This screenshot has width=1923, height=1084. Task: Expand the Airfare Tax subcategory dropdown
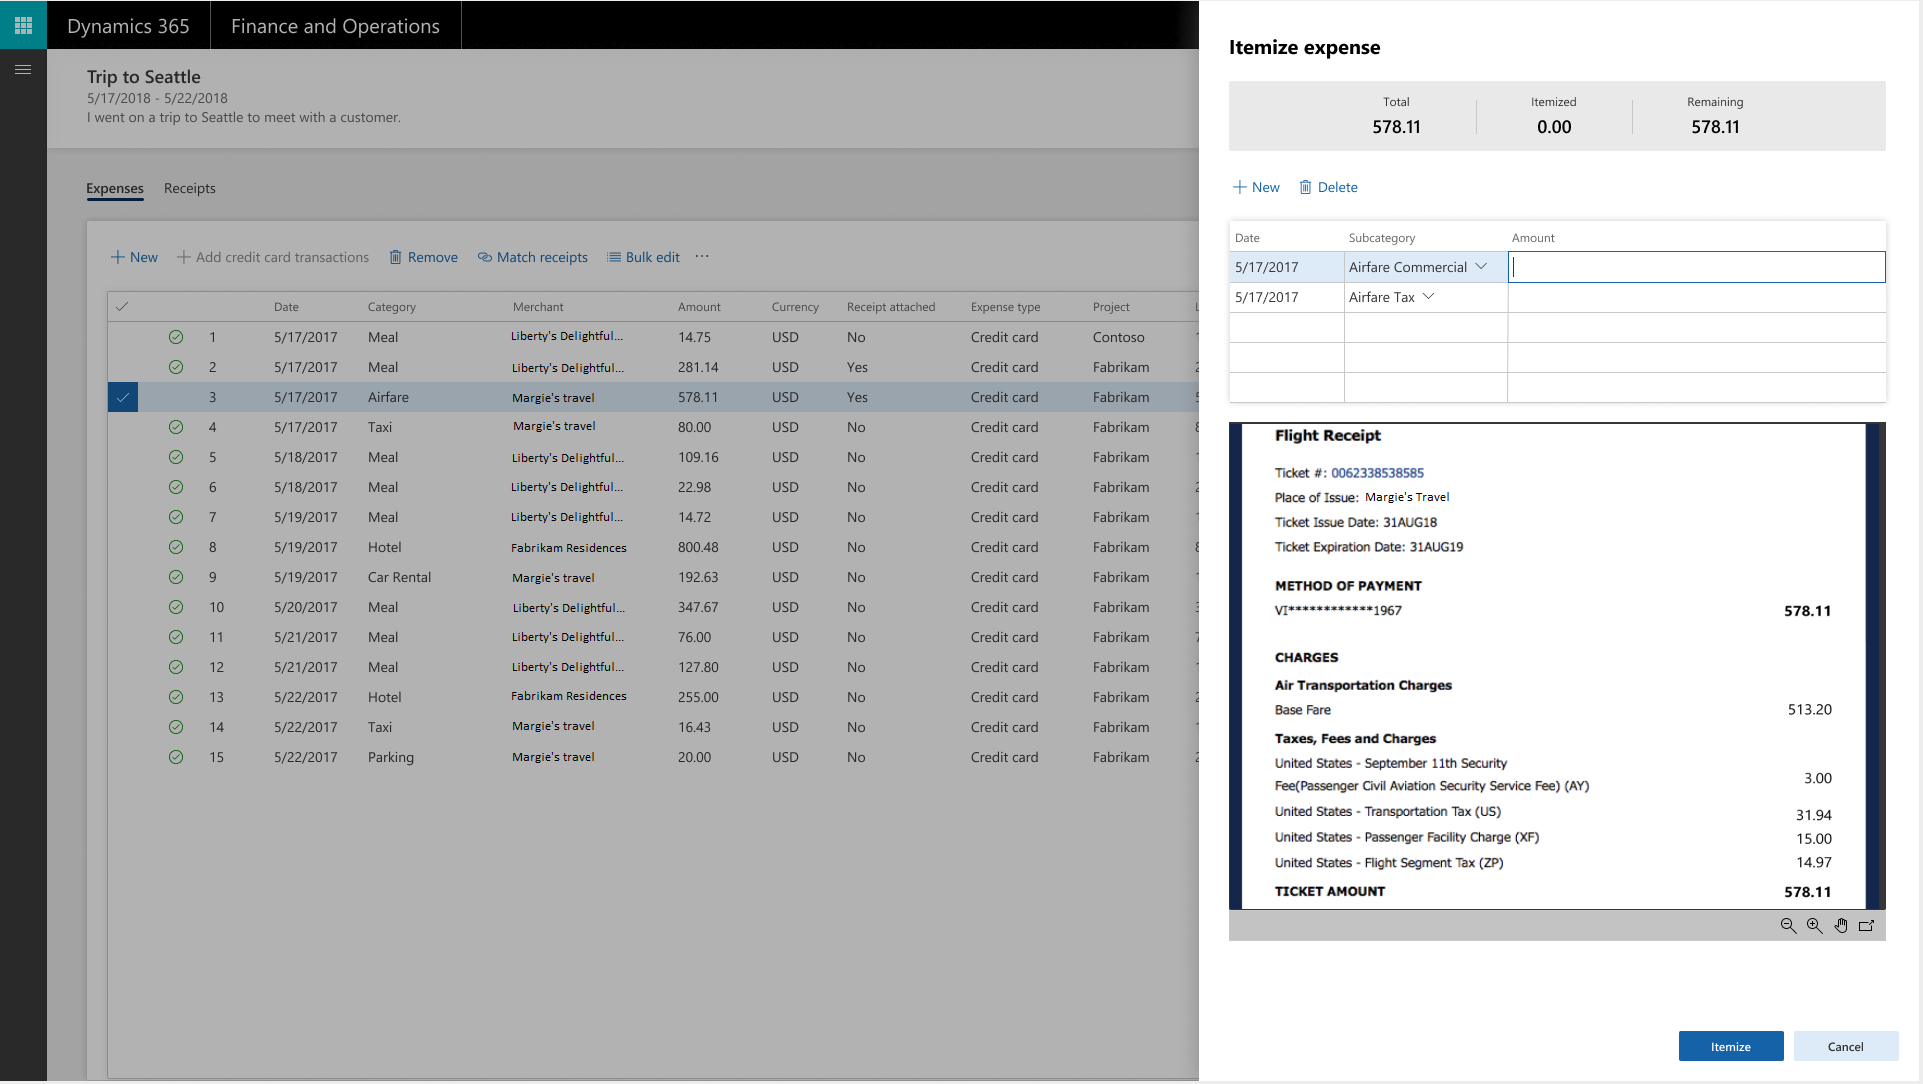pyautogui.click(x=1428, y=297)
